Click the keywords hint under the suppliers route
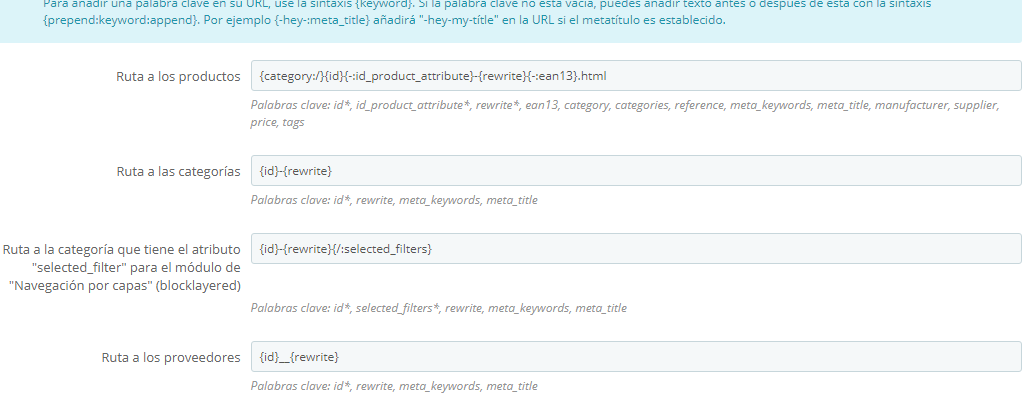Image resolution: width=1027 pixels, height=413 pixels. coord(394,386)
